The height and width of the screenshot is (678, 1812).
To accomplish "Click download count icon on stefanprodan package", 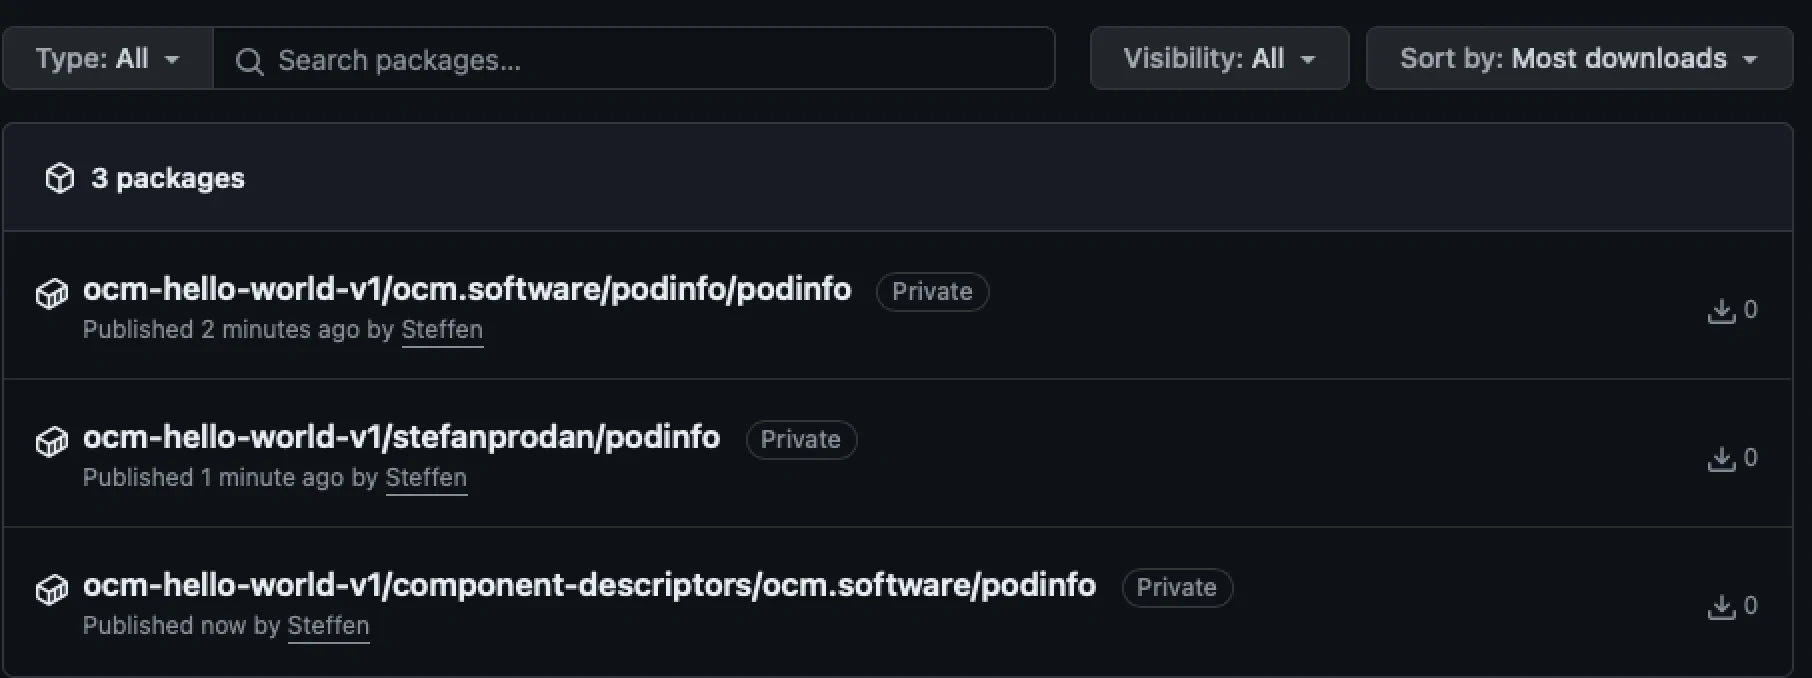I will tap(1721, 459).
